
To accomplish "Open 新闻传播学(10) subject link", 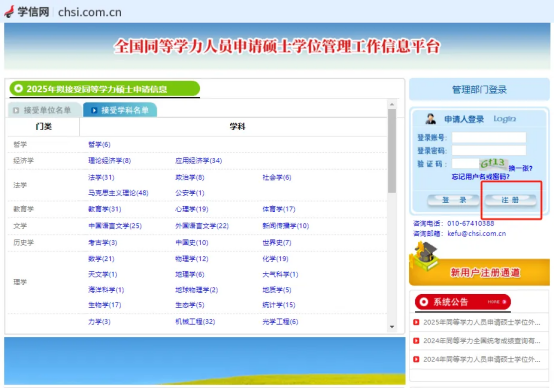I will [285, 226].
